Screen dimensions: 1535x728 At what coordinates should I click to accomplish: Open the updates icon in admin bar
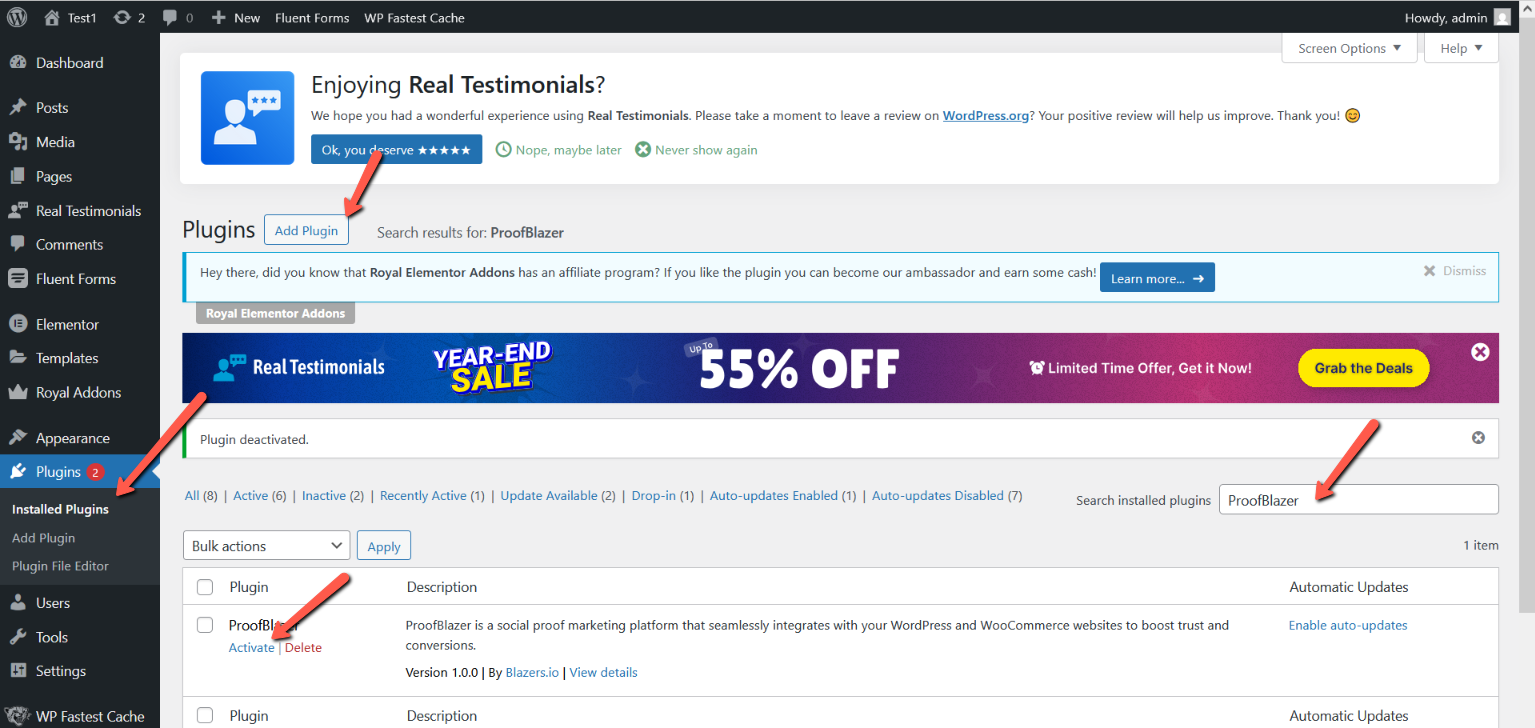(122, 17)
